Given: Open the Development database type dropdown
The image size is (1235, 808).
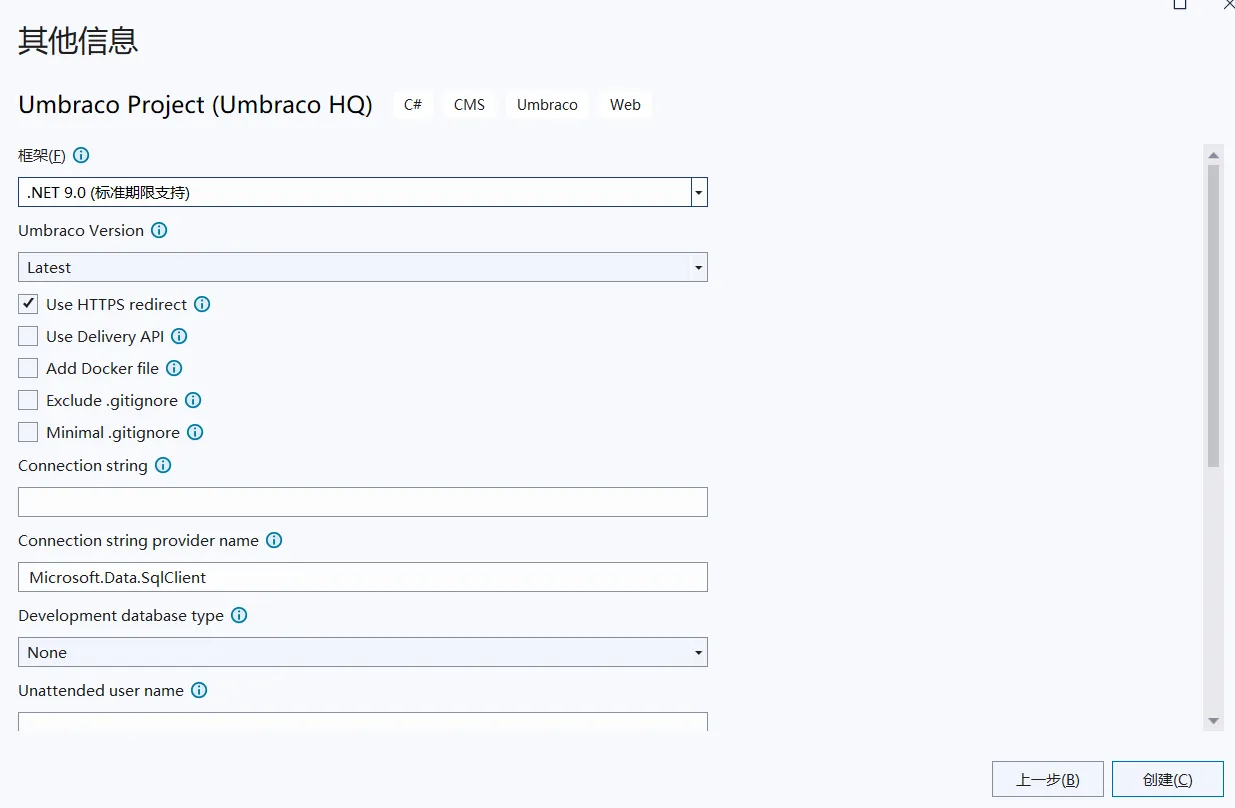Looking at the screenshot, I should coord(699,652).
